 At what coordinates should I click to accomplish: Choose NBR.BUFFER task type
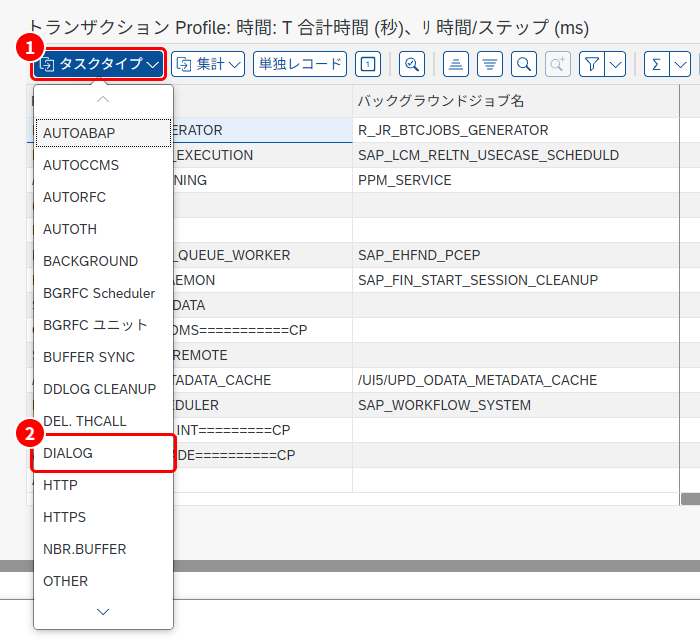103,549
